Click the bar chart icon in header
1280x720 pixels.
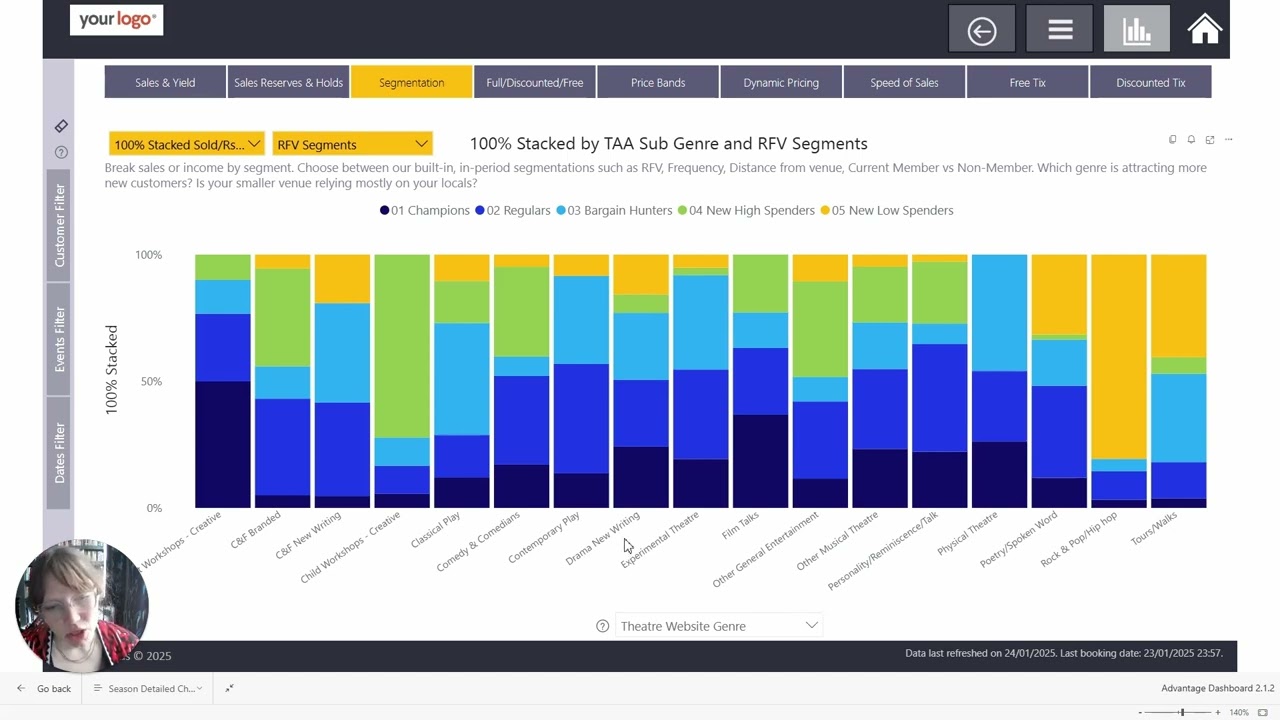[1137, 30]
